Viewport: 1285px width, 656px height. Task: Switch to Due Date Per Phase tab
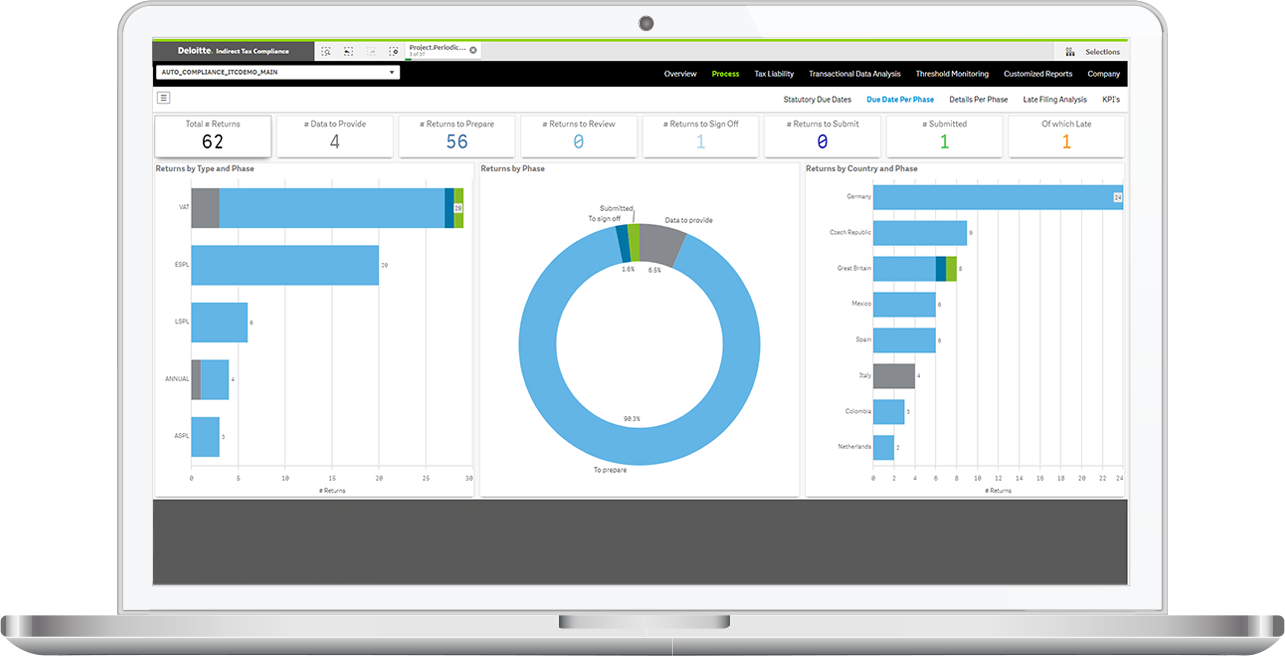click(900, 100)
